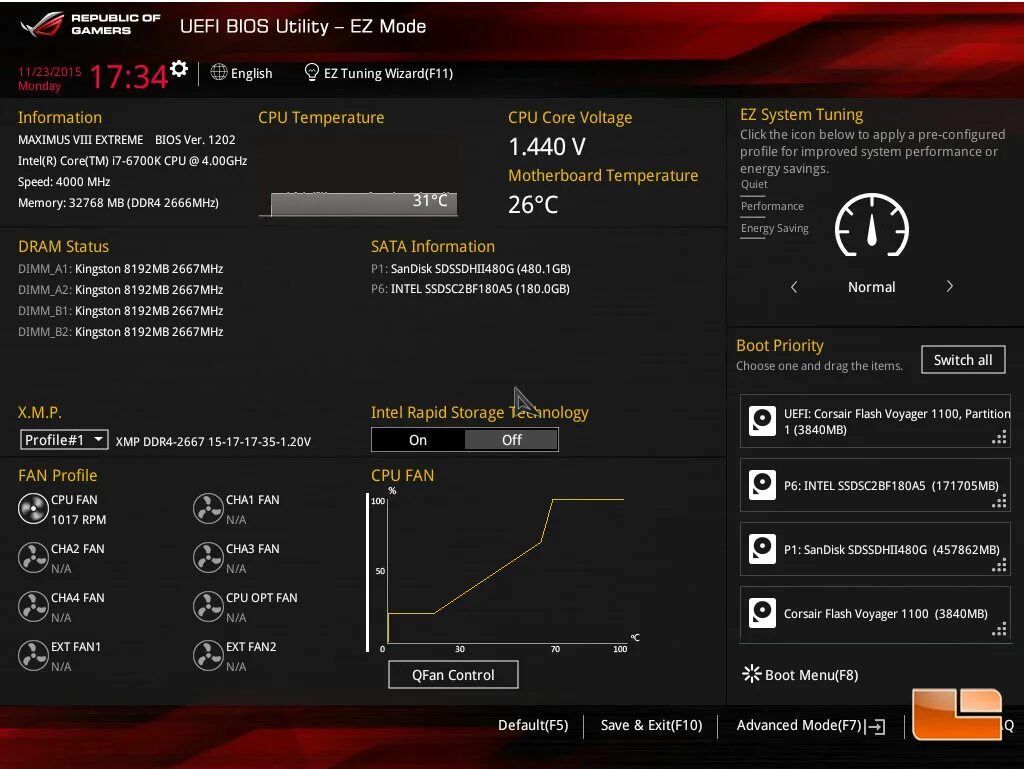Viewport: 1024px width, 769px height.
Task: Click the CPU FAN fan icon
Action: point(33,509)
